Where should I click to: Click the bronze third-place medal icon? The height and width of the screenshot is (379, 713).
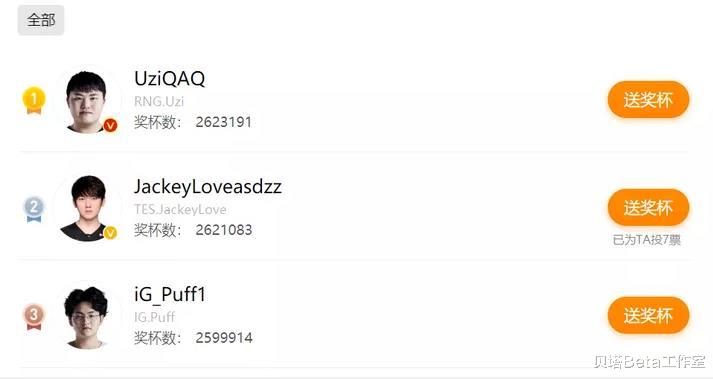34,316
